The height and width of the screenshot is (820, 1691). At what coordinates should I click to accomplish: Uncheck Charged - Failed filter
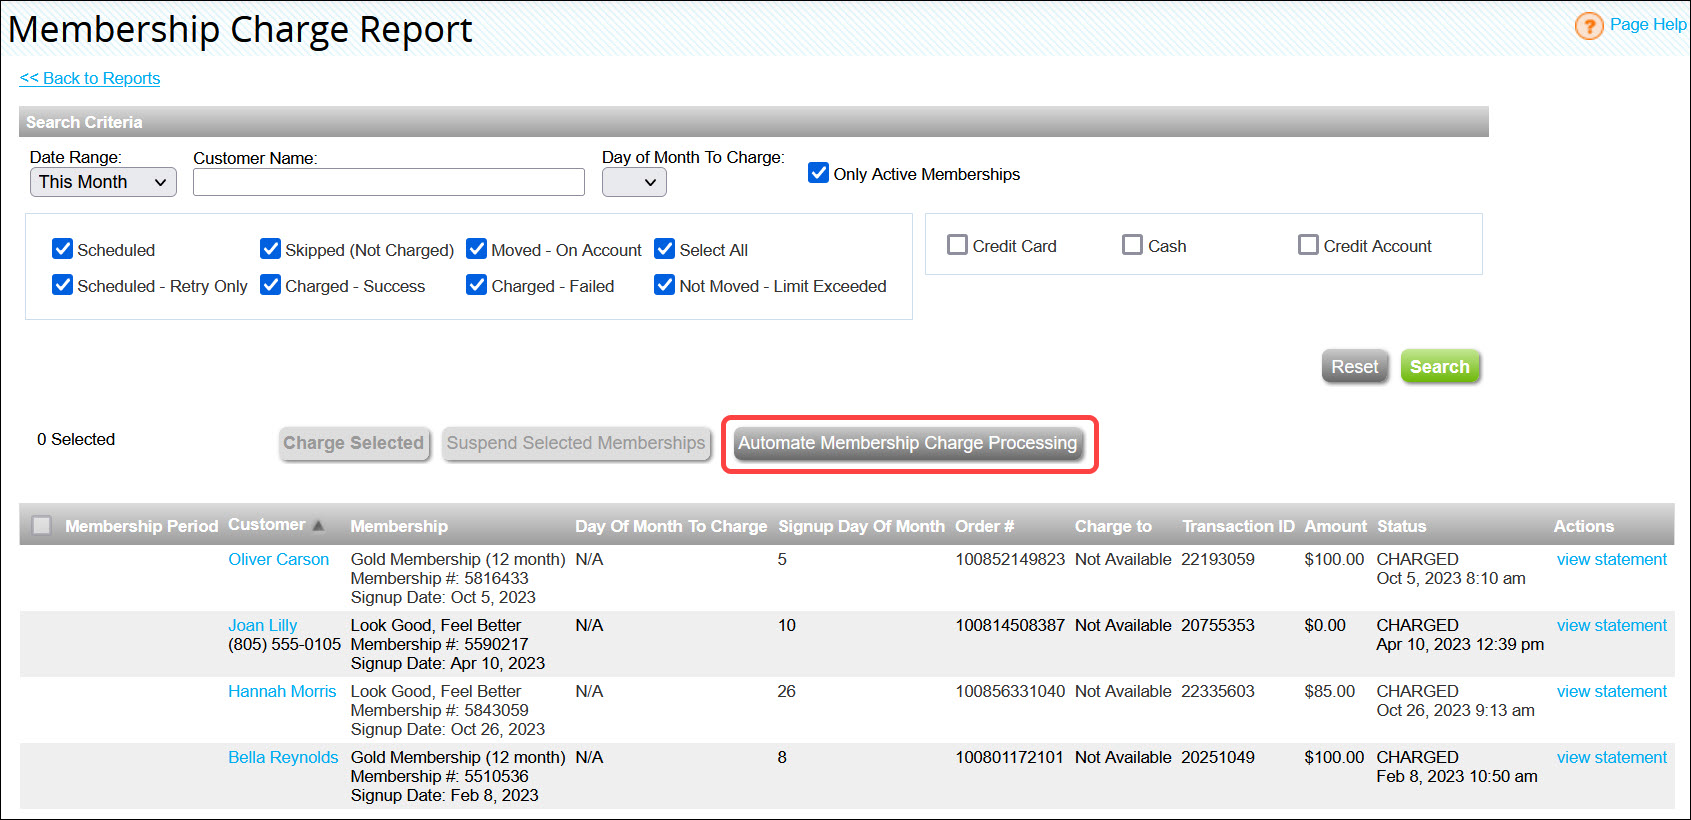point(477,285)
